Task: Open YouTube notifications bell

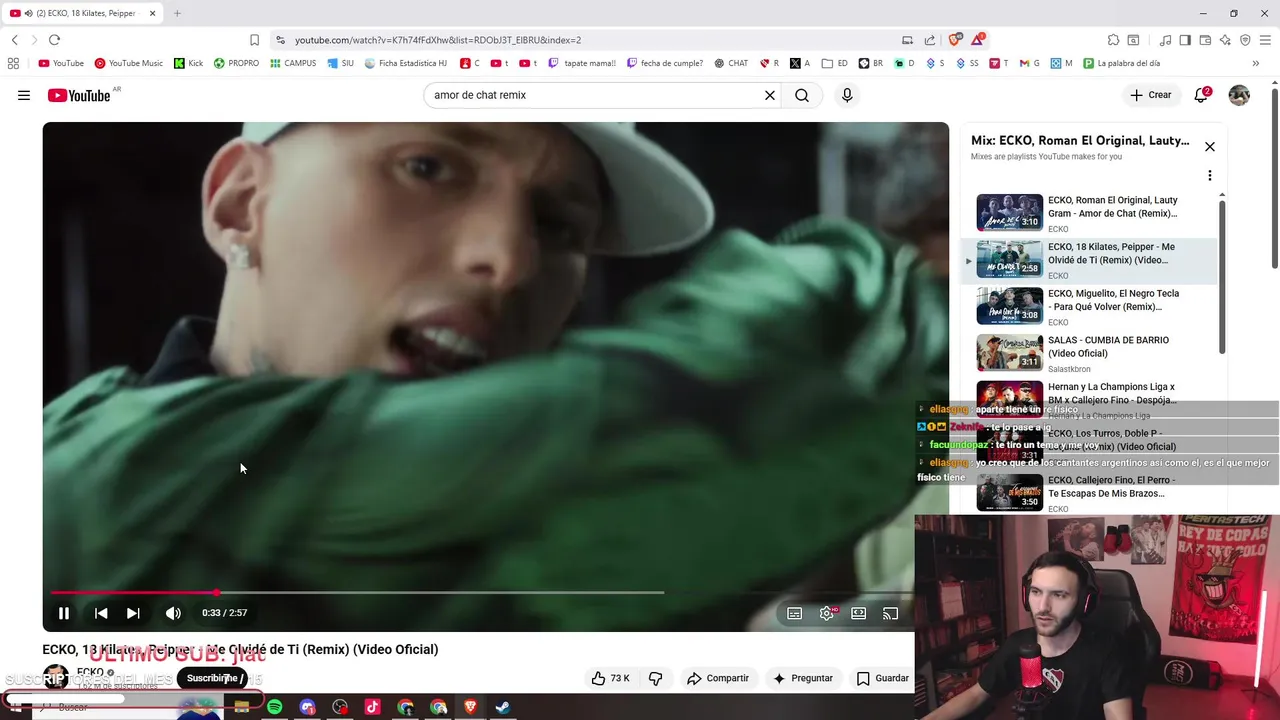Action: coord(1202,95)
